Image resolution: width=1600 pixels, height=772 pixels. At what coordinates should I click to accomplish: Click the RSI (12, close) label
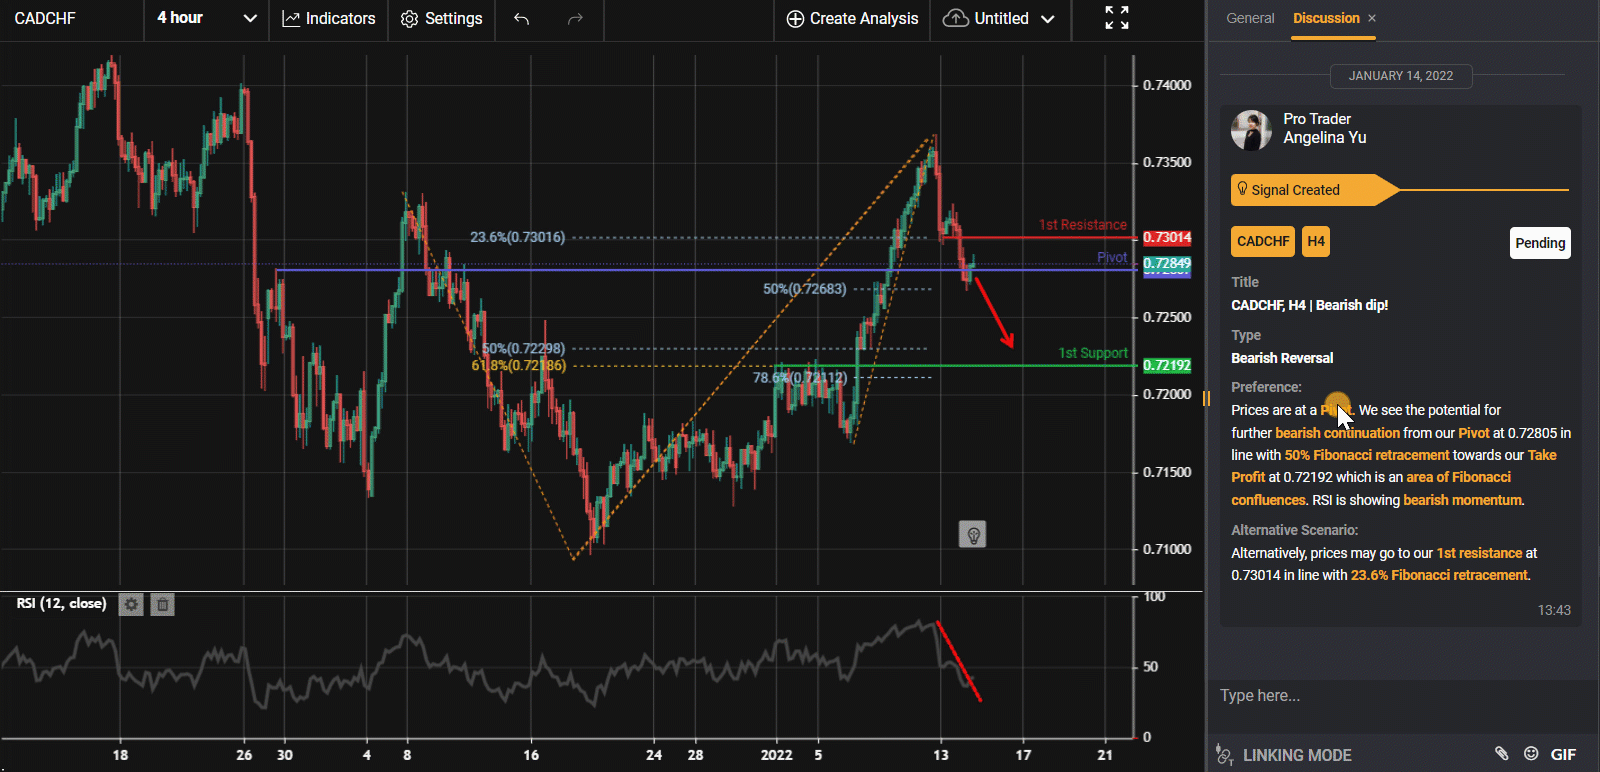pos(61,603)
